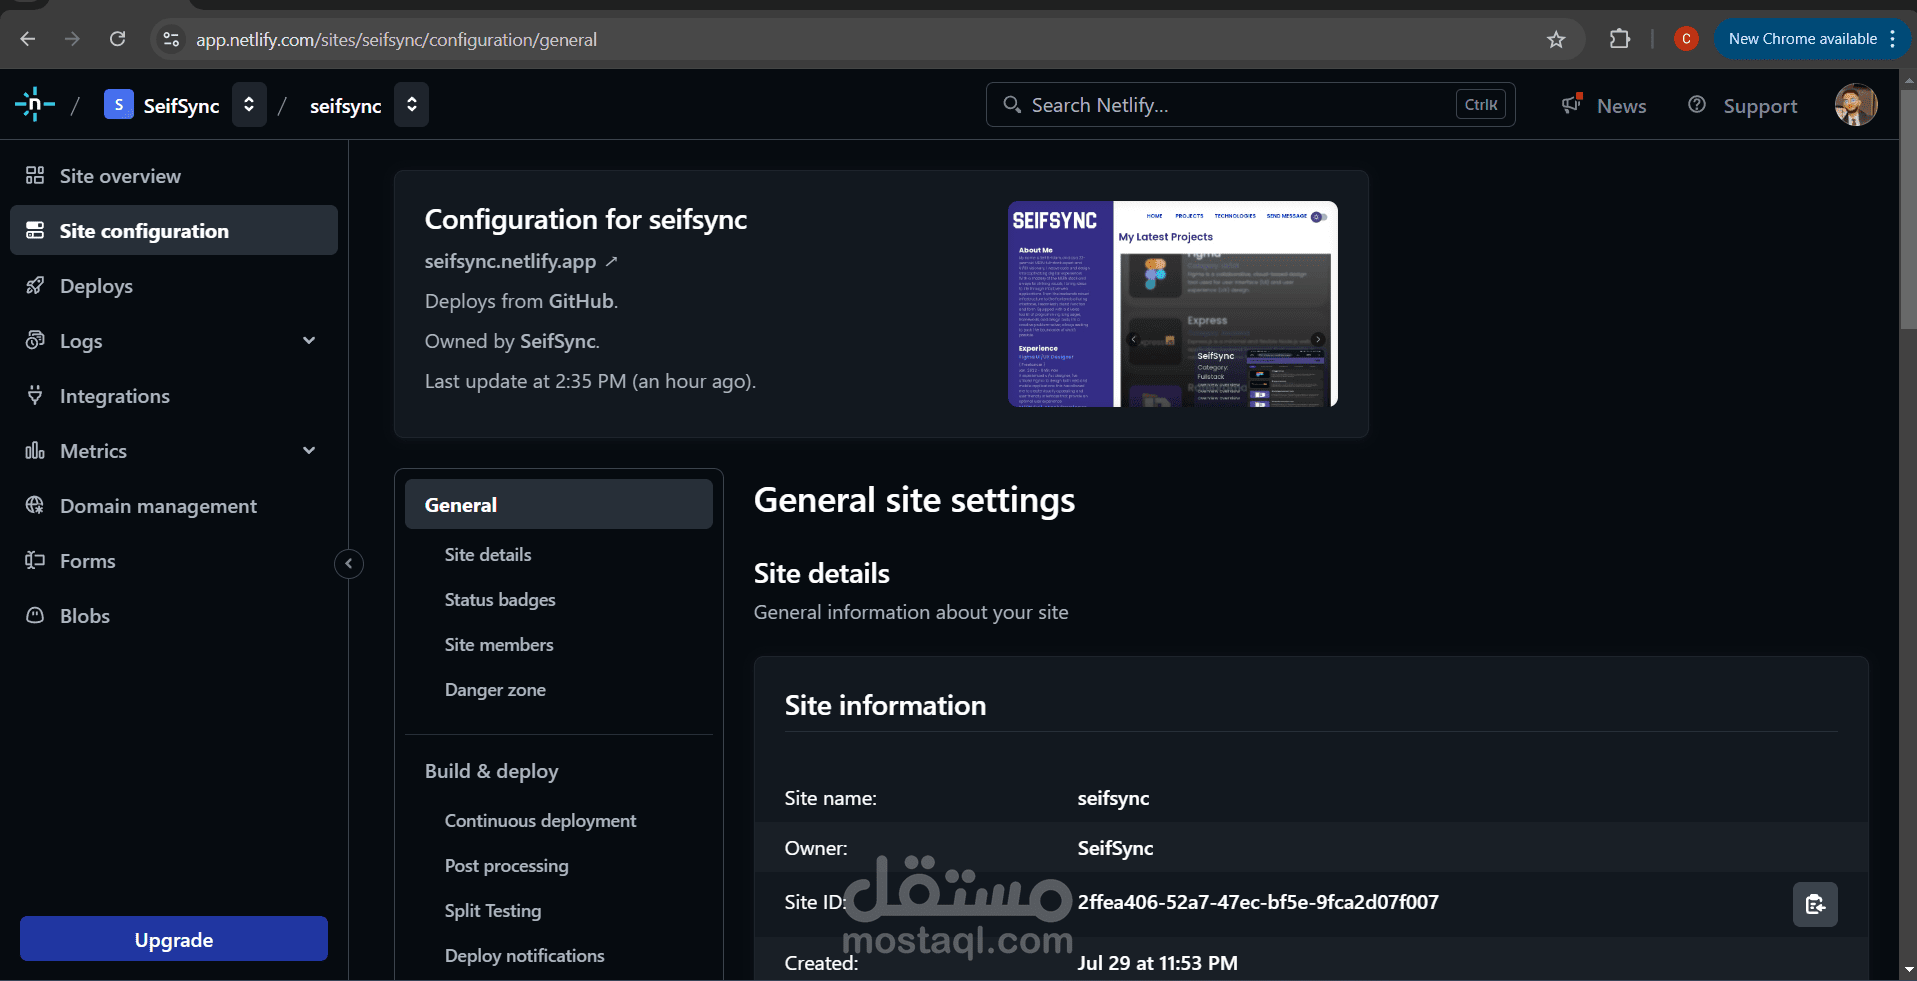Click the Blobs icon in sidebar
The height and width of the screenshot is (981, 1917).
pyautogui.click(x=35, y=615)
